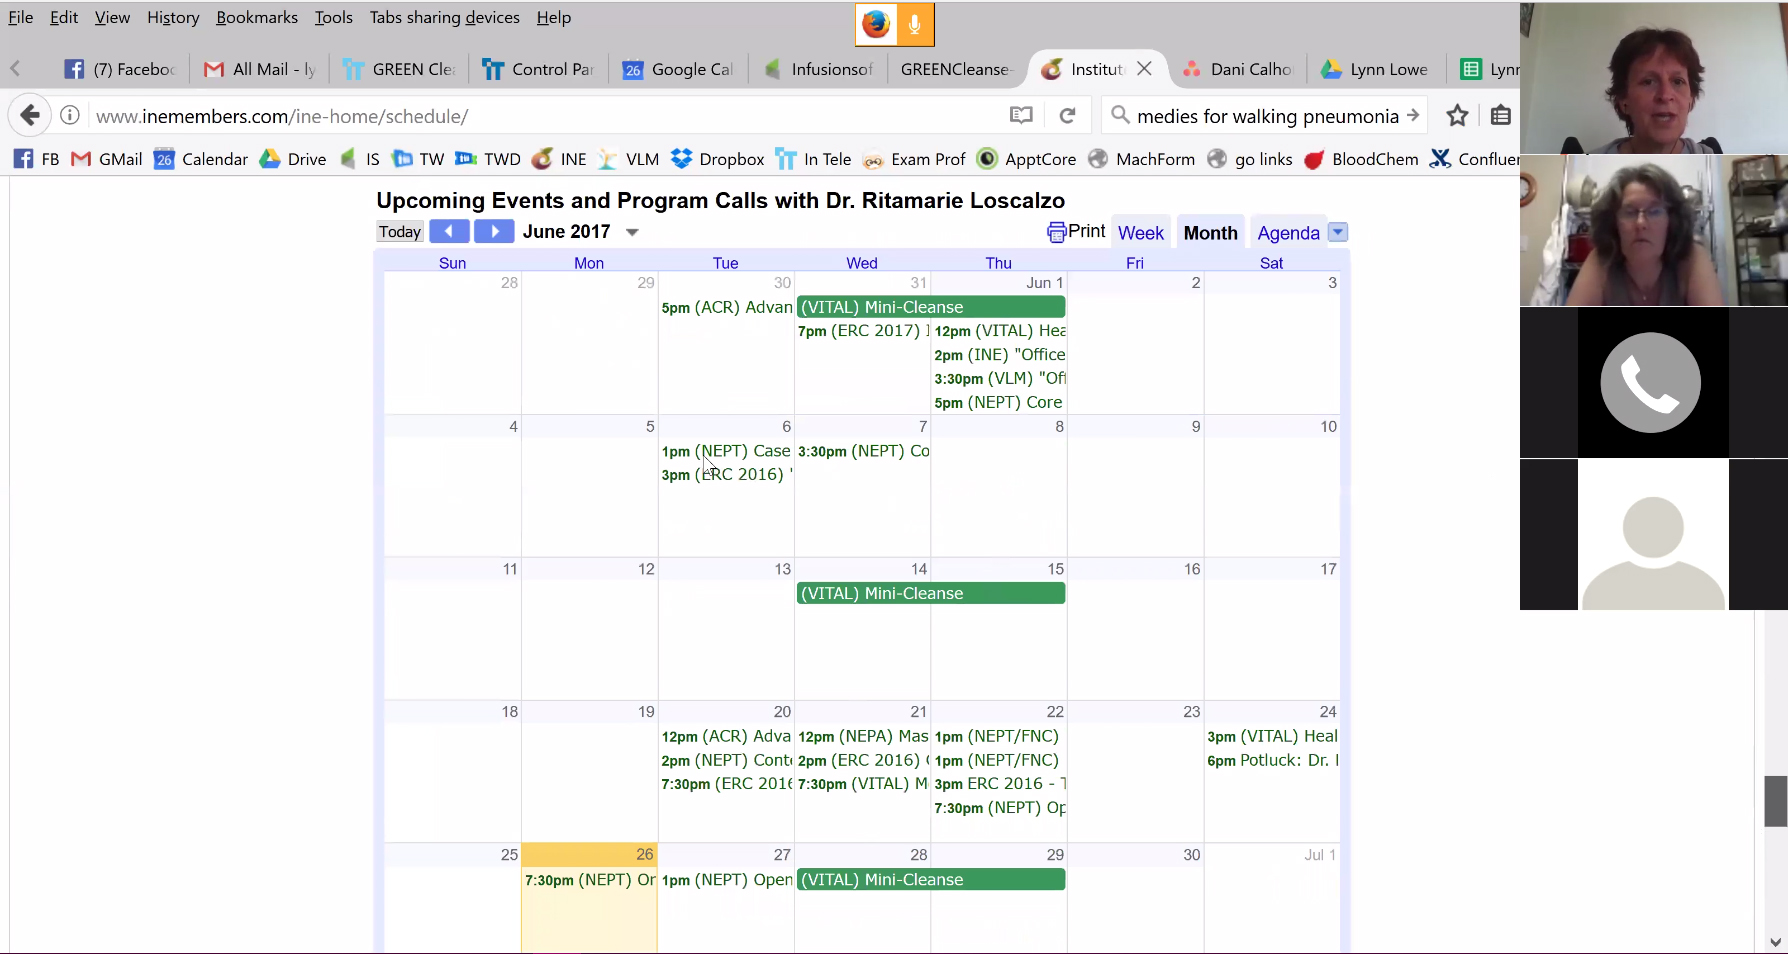Image resolution: width=1788 pixels, height=954 pixels.
Task: Expand the June 2017 date picker dropdown
Action: [632, 232]
